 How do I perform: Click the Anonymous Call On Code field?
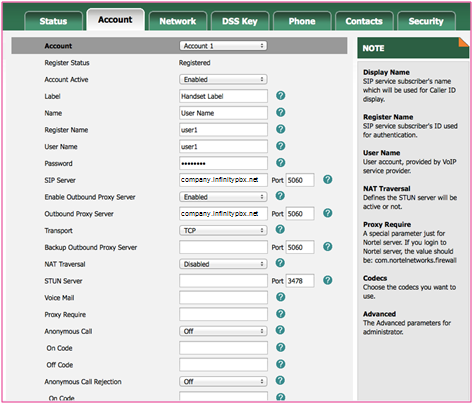(223, 348)
